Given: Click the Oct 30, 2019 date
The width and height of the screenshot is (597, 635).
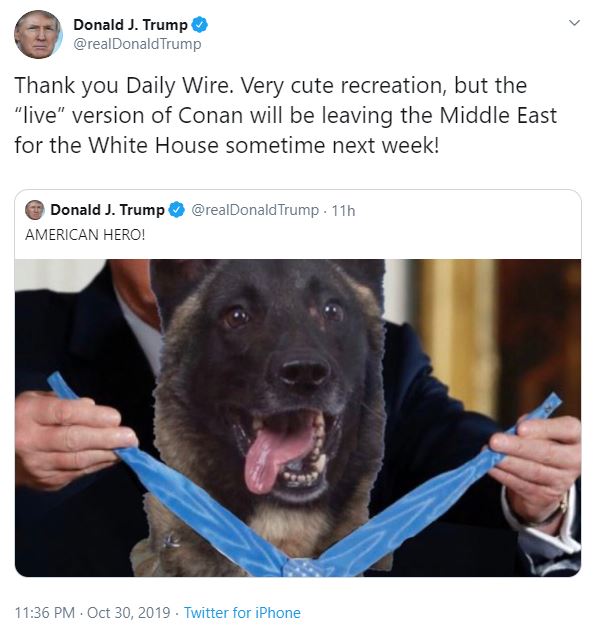Looking at the screenshot, I should (x=128, y=612).
